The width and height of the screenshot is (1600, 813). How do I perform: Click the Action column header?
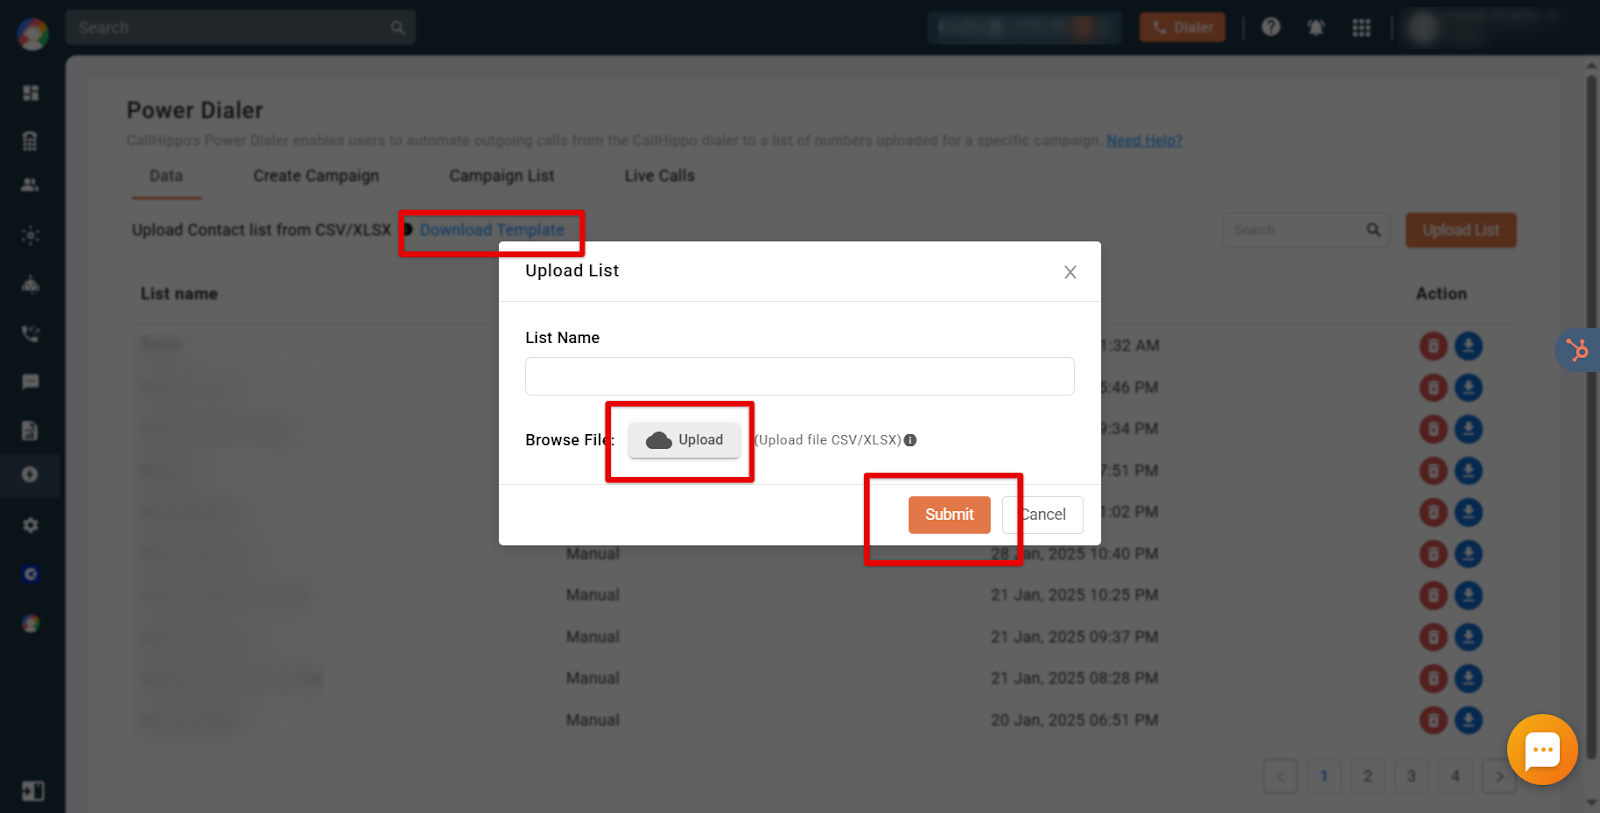click(1441, 294)
